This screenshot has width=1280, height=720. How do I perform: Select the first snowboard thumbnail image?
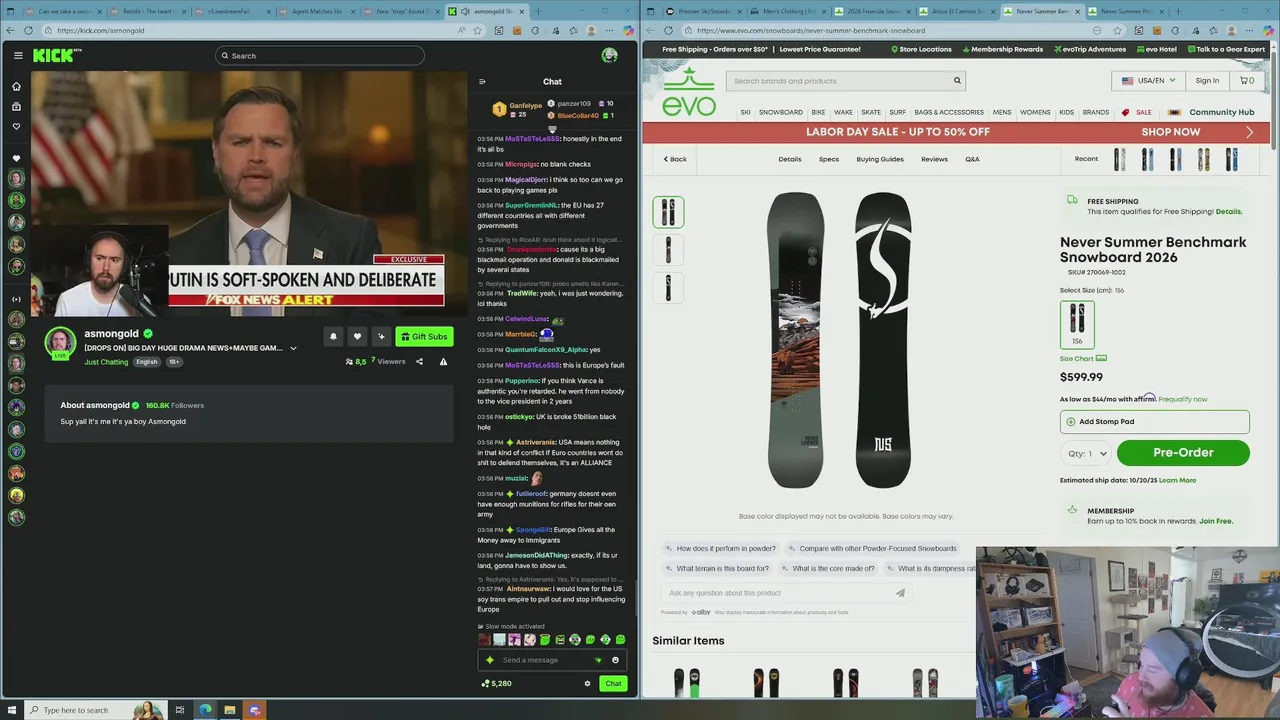(x=668, y=212)
